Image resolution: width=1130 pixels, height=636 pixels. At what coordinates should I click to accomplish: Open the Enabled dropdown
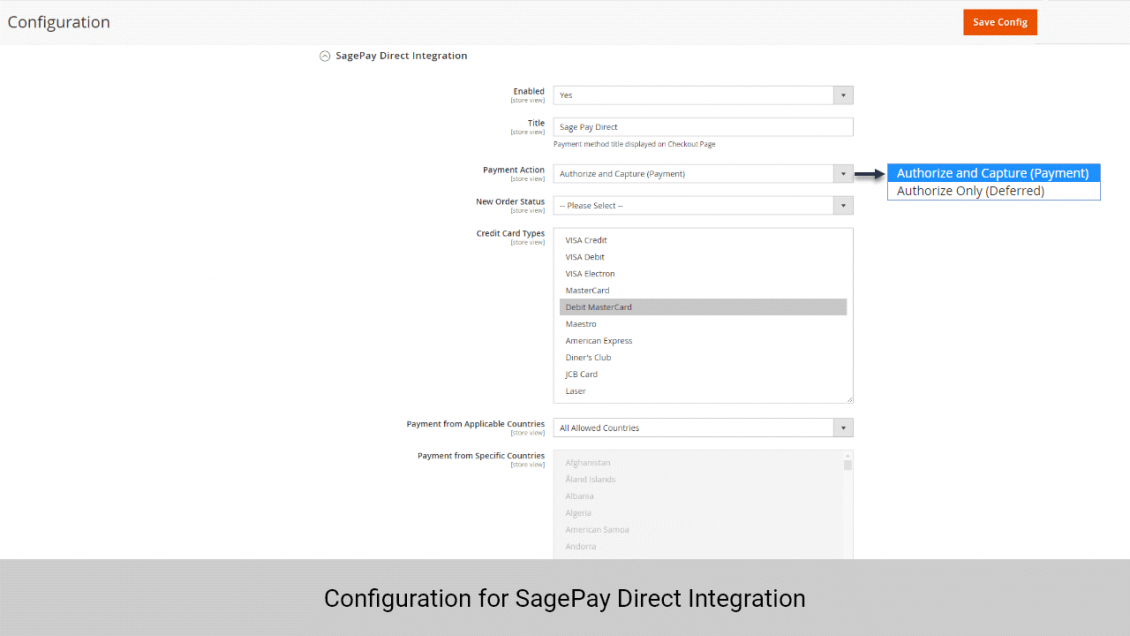[703, 95]
